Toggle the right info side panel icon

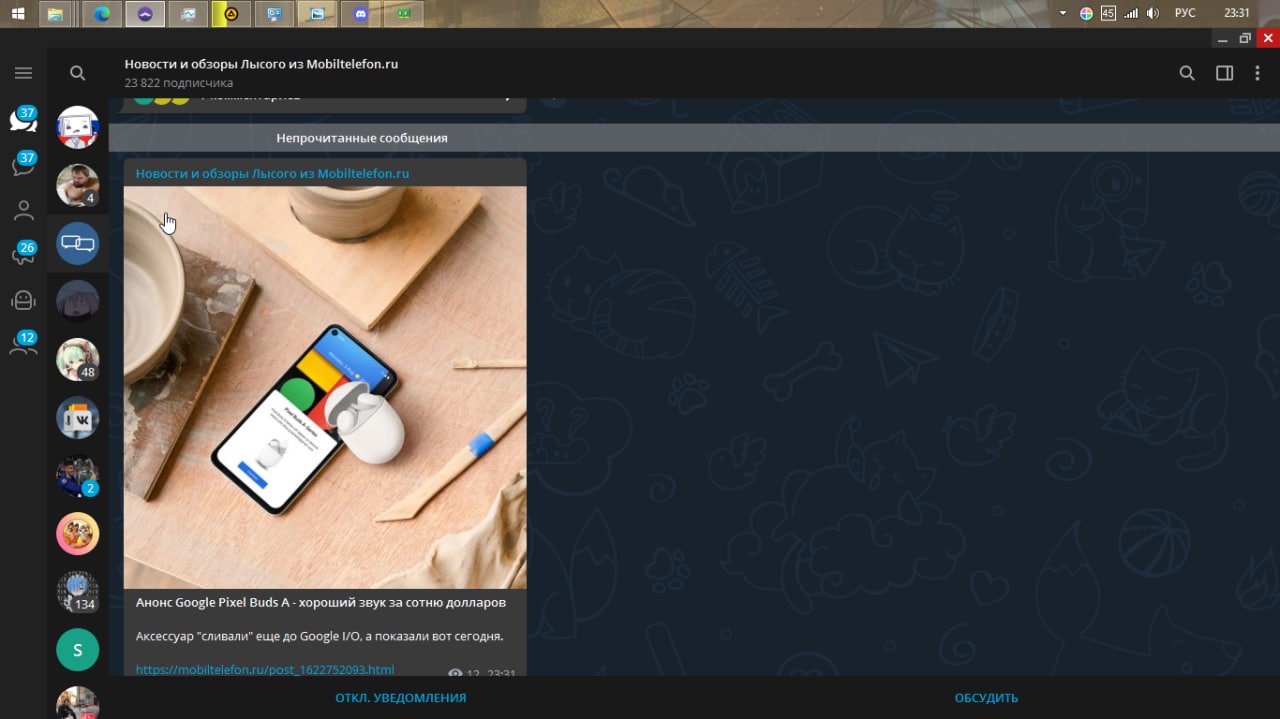tap(1224, 73)
